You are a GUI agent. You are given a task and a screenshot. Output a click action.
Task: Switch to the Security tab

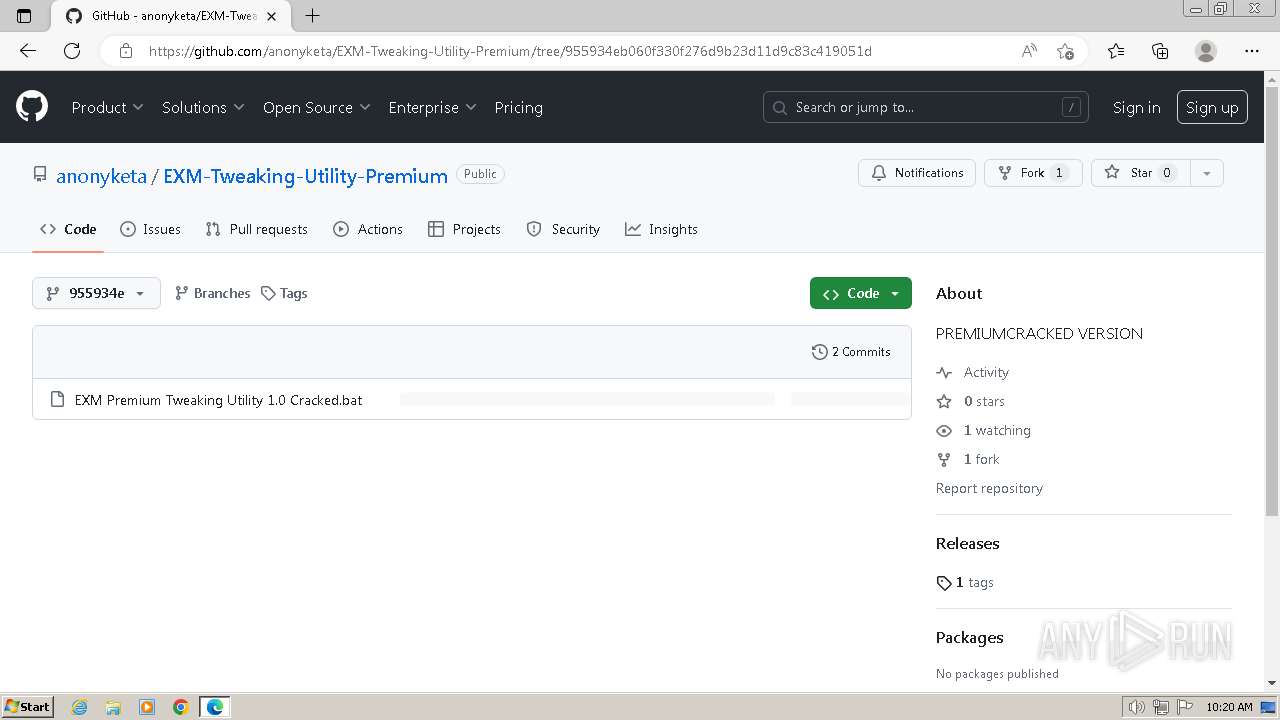pyautogui.click(x=563, y=229)
